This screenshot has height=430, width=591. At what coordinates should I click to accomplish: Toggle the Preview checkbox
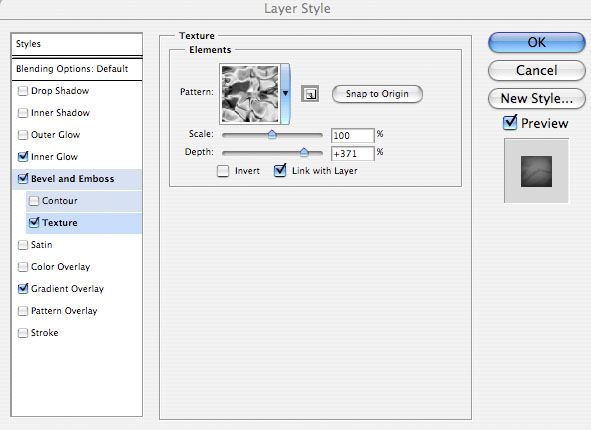pos(510,122)
